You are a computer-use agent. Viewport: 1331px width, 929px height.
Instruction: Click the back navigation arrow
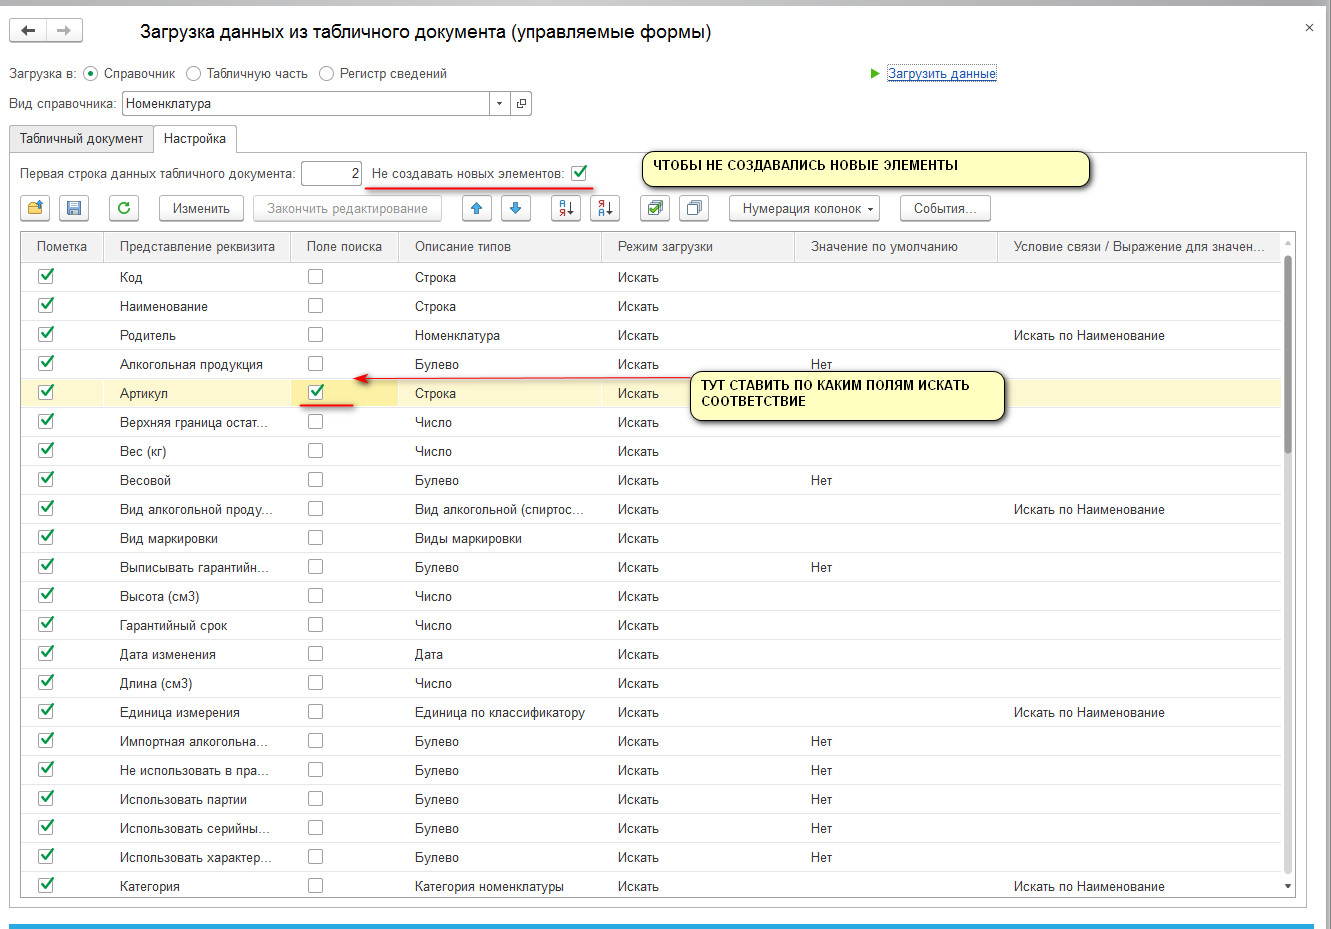pyautogui.click(x=28, y=31)
